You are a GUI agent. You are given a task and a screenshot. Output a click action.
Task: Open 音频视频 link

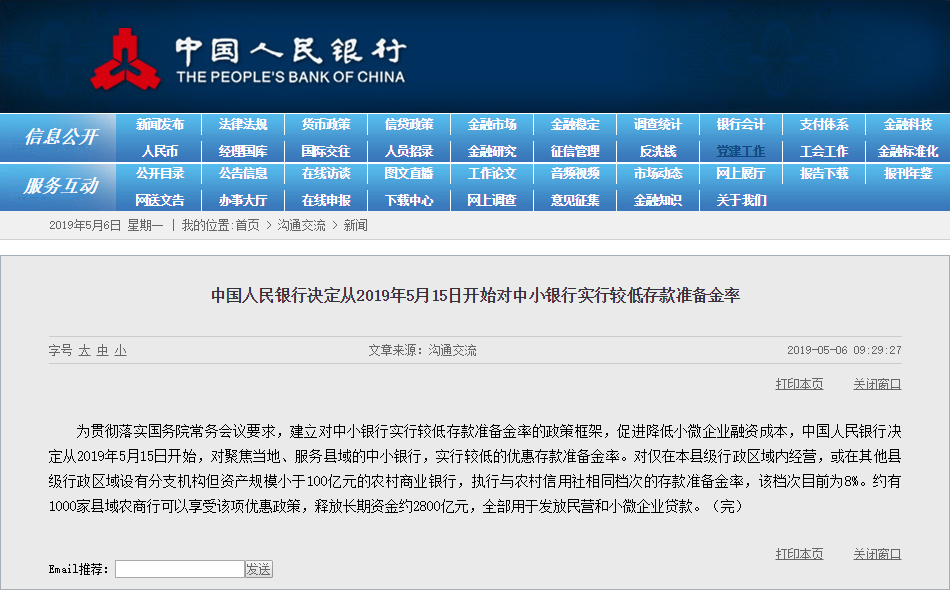point(575,174)
